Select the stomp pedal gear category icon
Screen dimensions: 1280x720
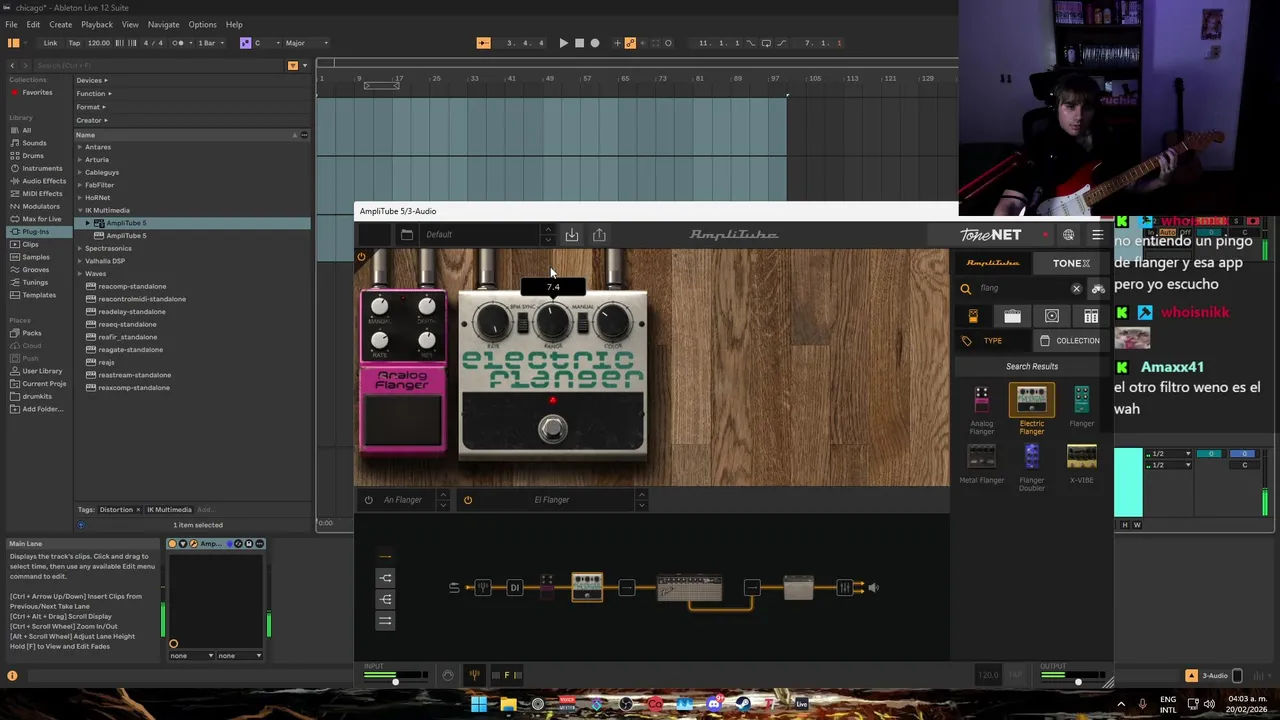[973, 316]
